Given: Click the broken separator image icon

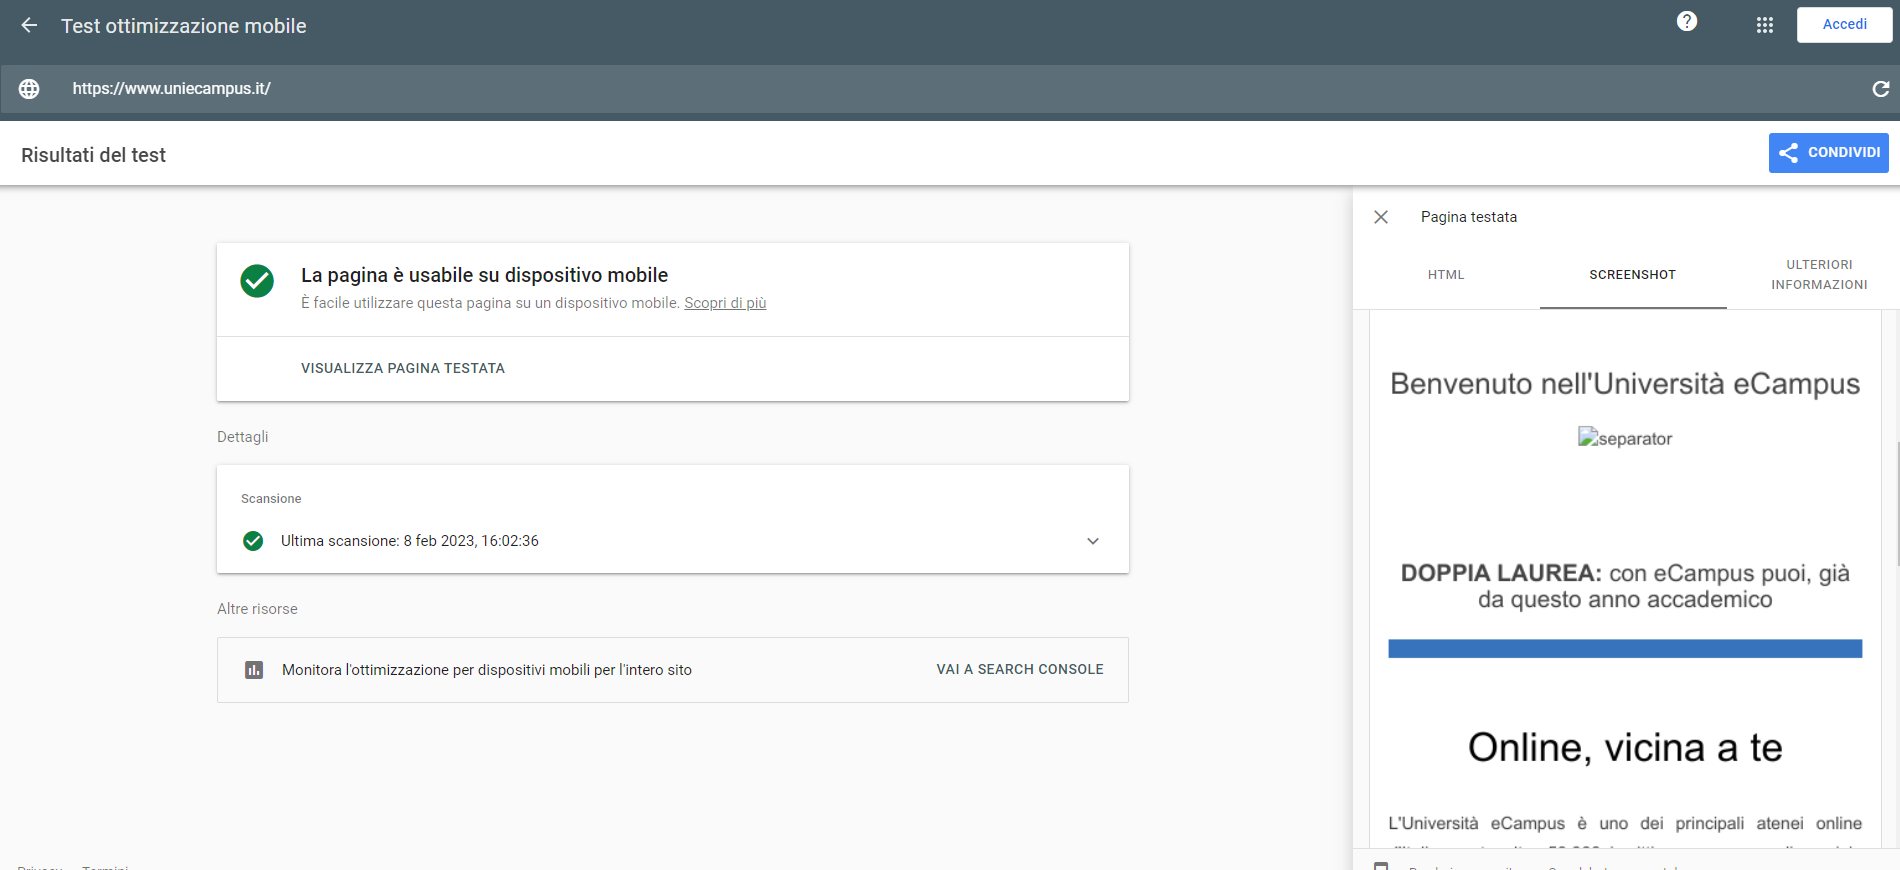Looking at the screenshot, I should coord(1588,437).
